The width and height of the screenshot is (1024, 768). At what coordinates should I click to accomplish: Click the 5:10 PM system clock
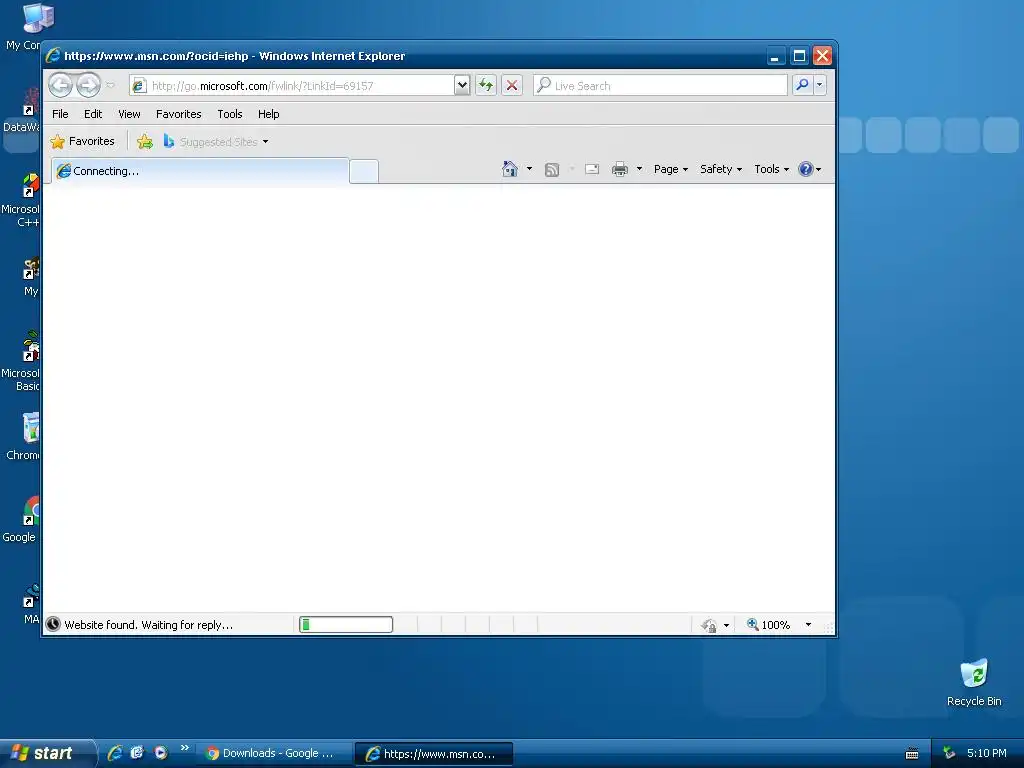tap(987, 753)
